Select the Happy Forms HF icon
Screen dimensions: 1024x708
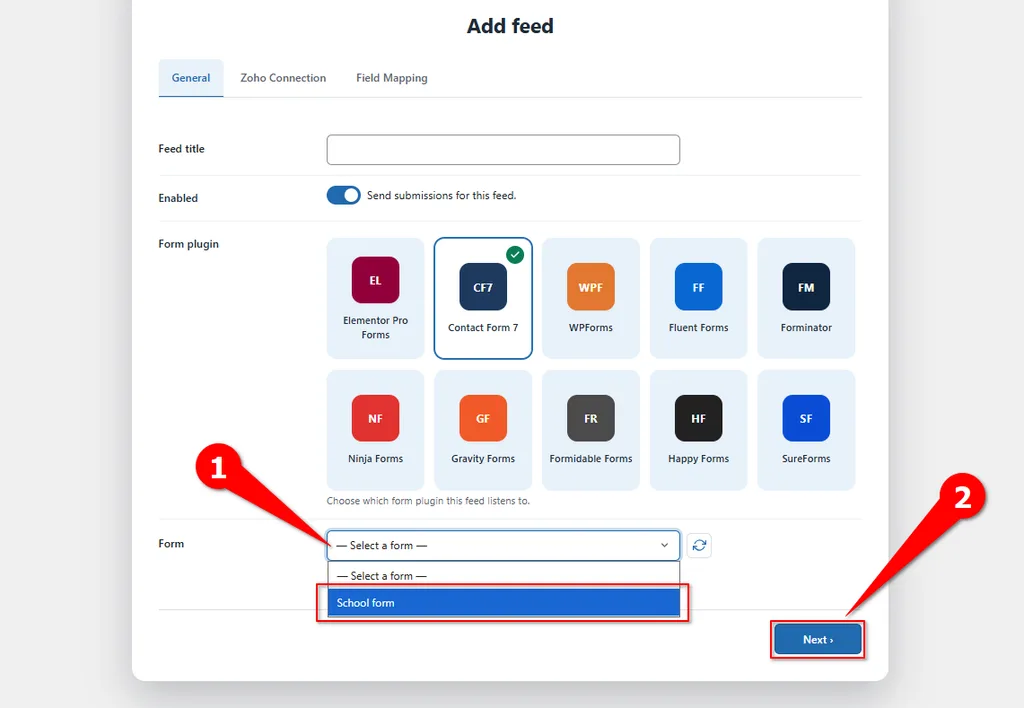[x=698, y=418]
